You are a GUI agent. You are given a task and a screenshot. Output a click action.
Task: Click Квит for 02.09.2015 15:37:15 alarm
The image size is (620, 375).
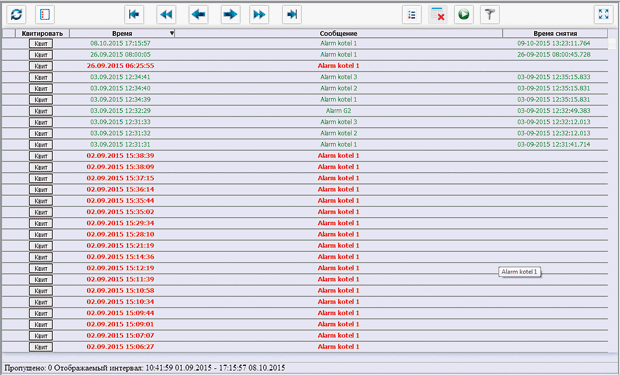[41, 178]
